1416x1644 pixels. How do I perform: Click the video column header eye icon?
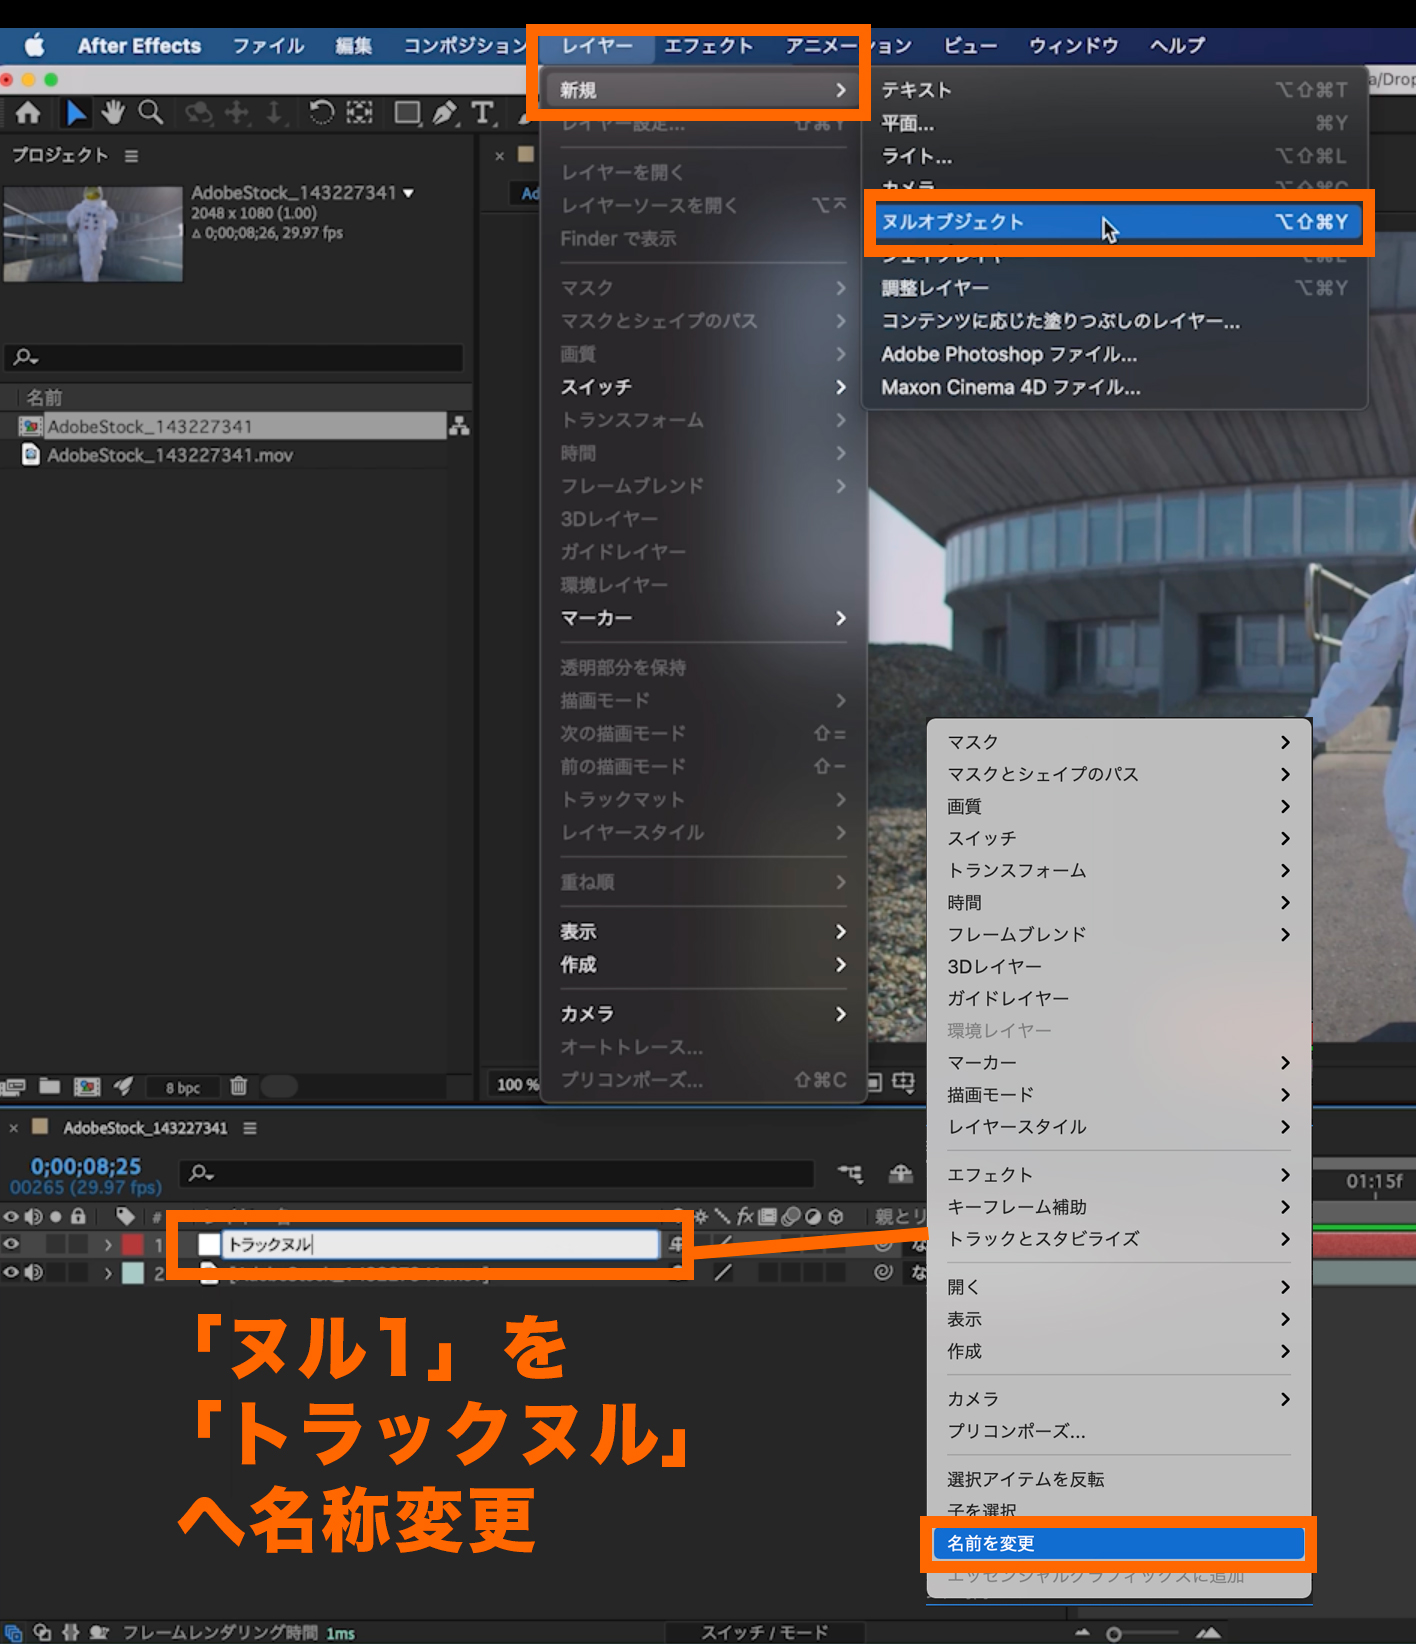(x=11, y=1216)
